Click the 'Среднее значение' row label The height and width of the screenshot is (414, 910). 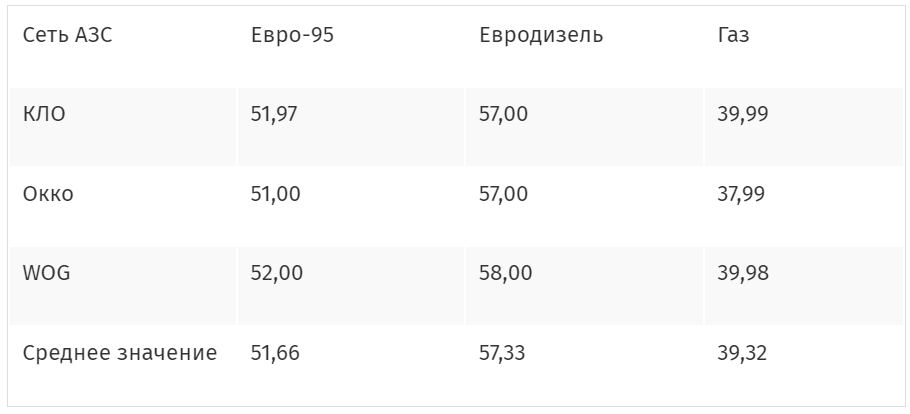tap(120, 353)
